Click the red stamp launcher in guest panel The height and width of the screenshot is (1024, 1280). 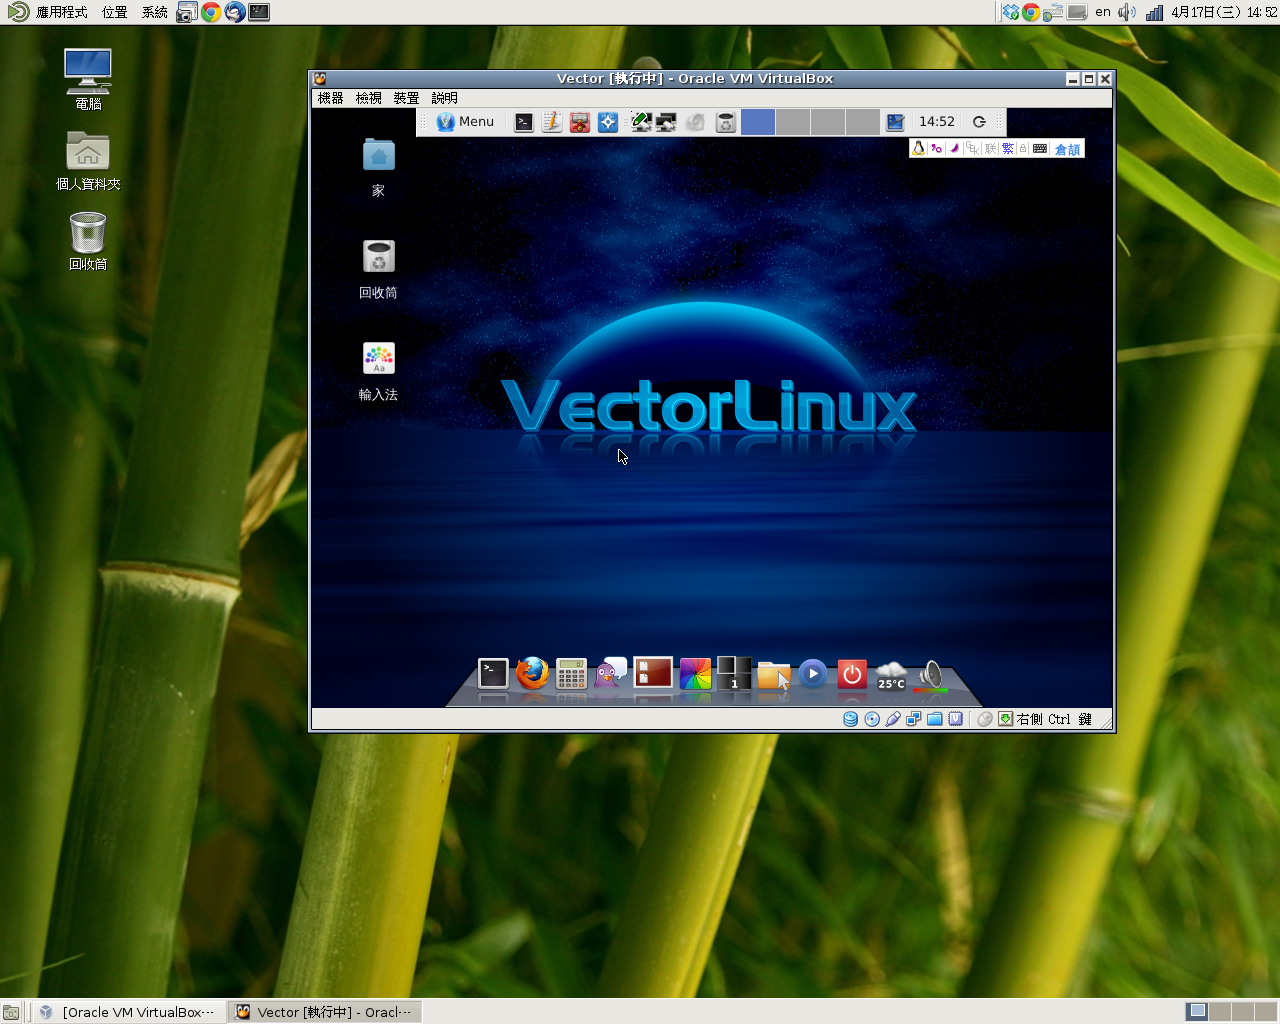coord(580,122)
